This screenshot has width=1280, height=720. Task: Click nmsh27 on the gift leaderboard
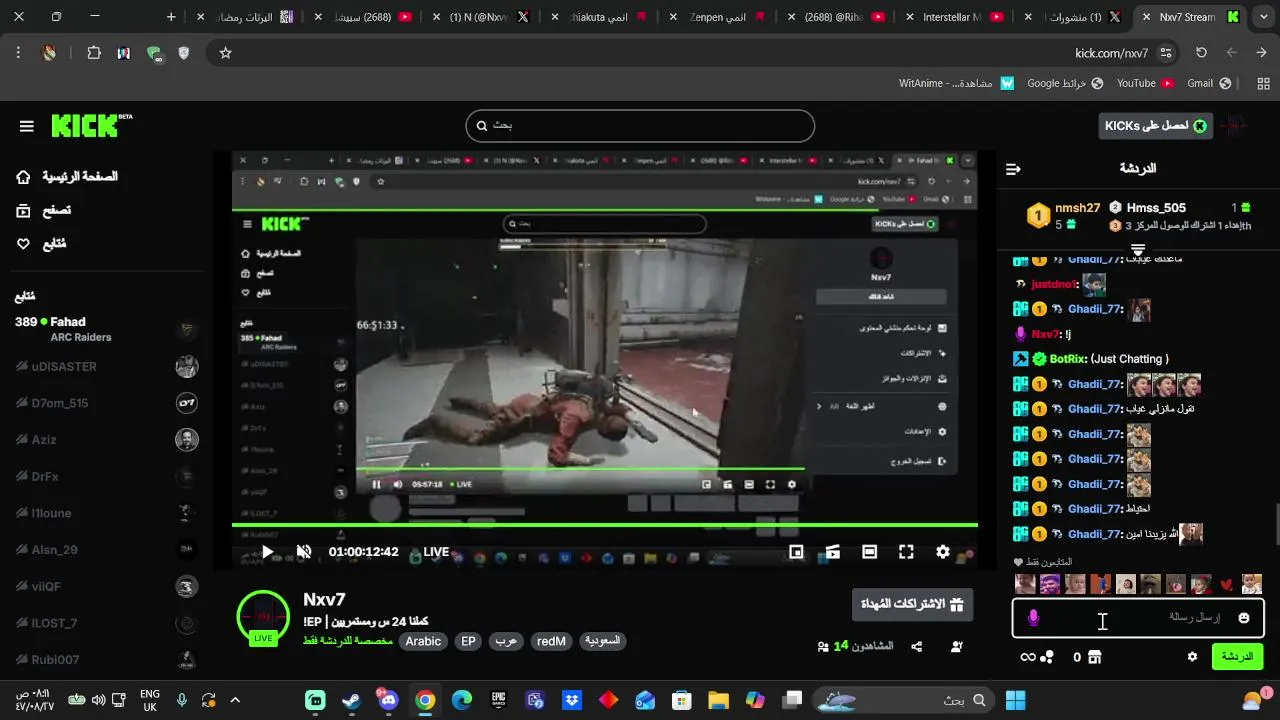coord(1077,208)
